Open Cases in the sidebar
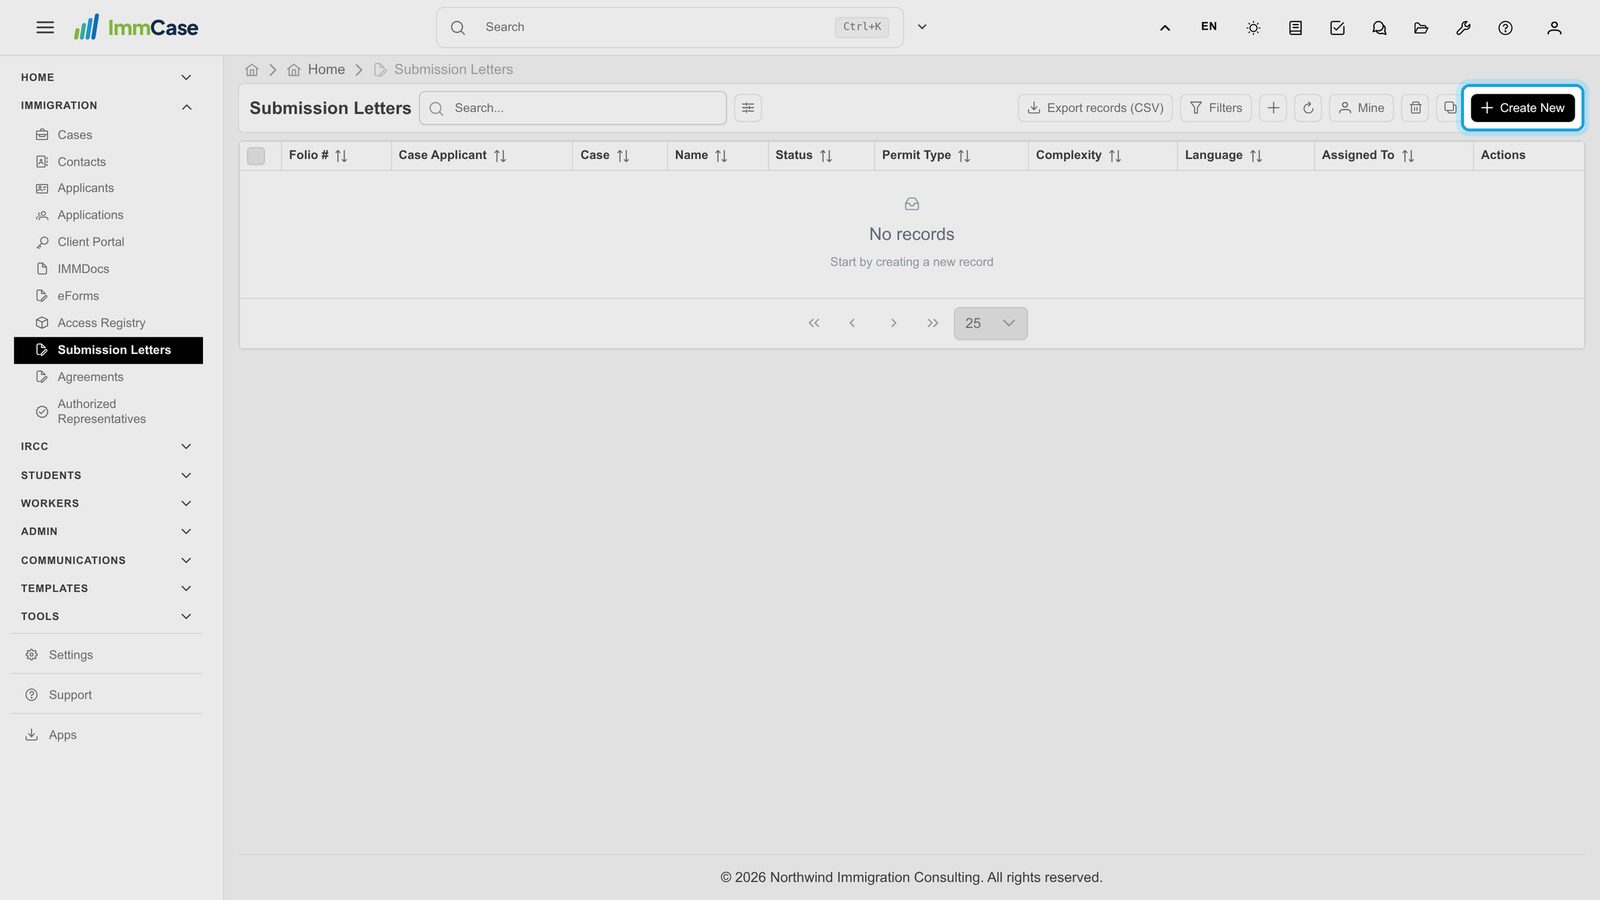 pos(108,135)
